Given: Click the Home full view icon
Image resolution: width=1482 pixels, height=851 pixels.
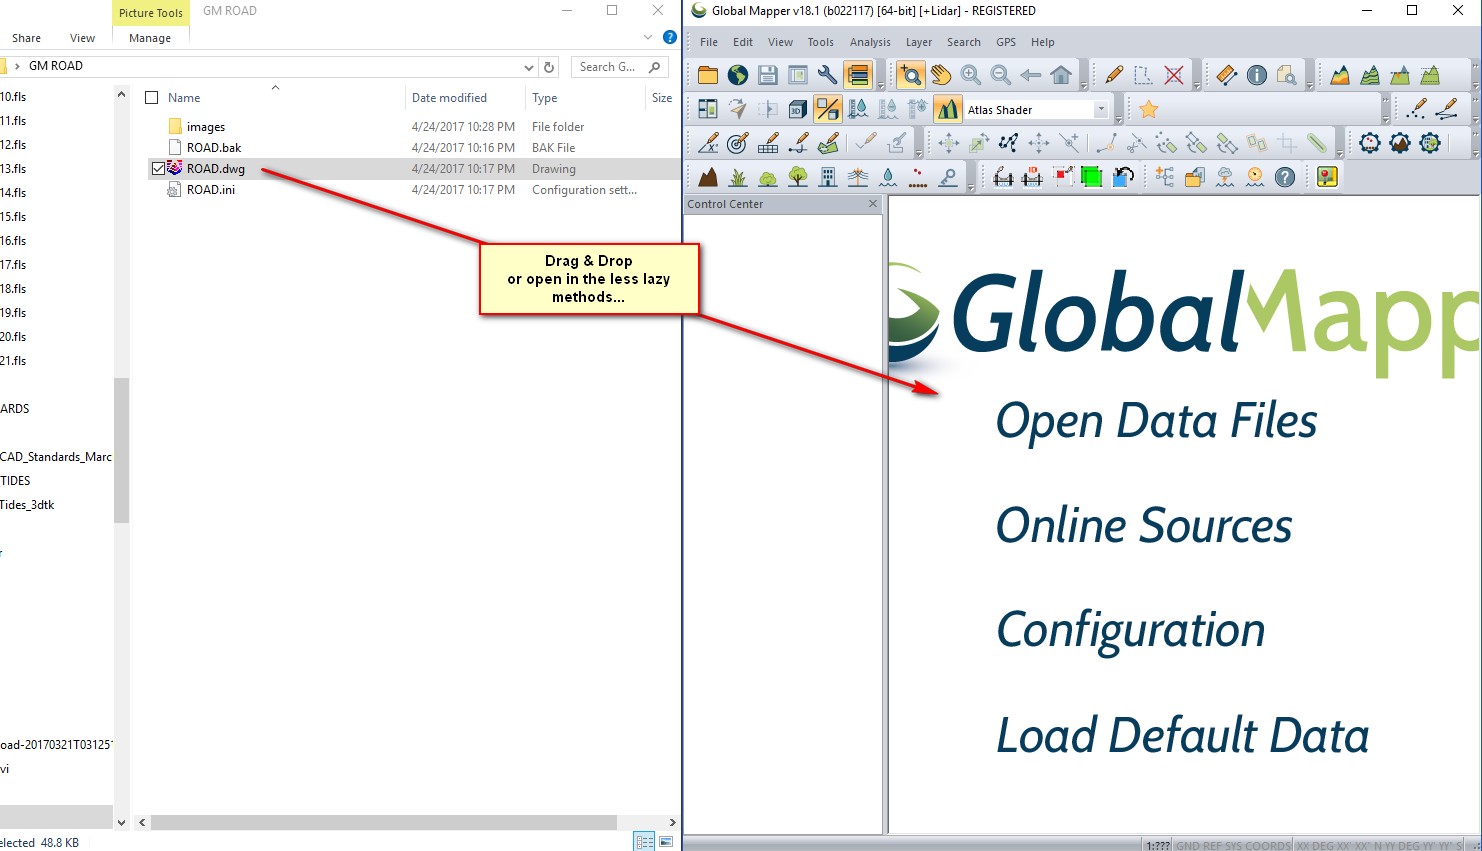Looking at the screenshot, I should pos(1062,75).
